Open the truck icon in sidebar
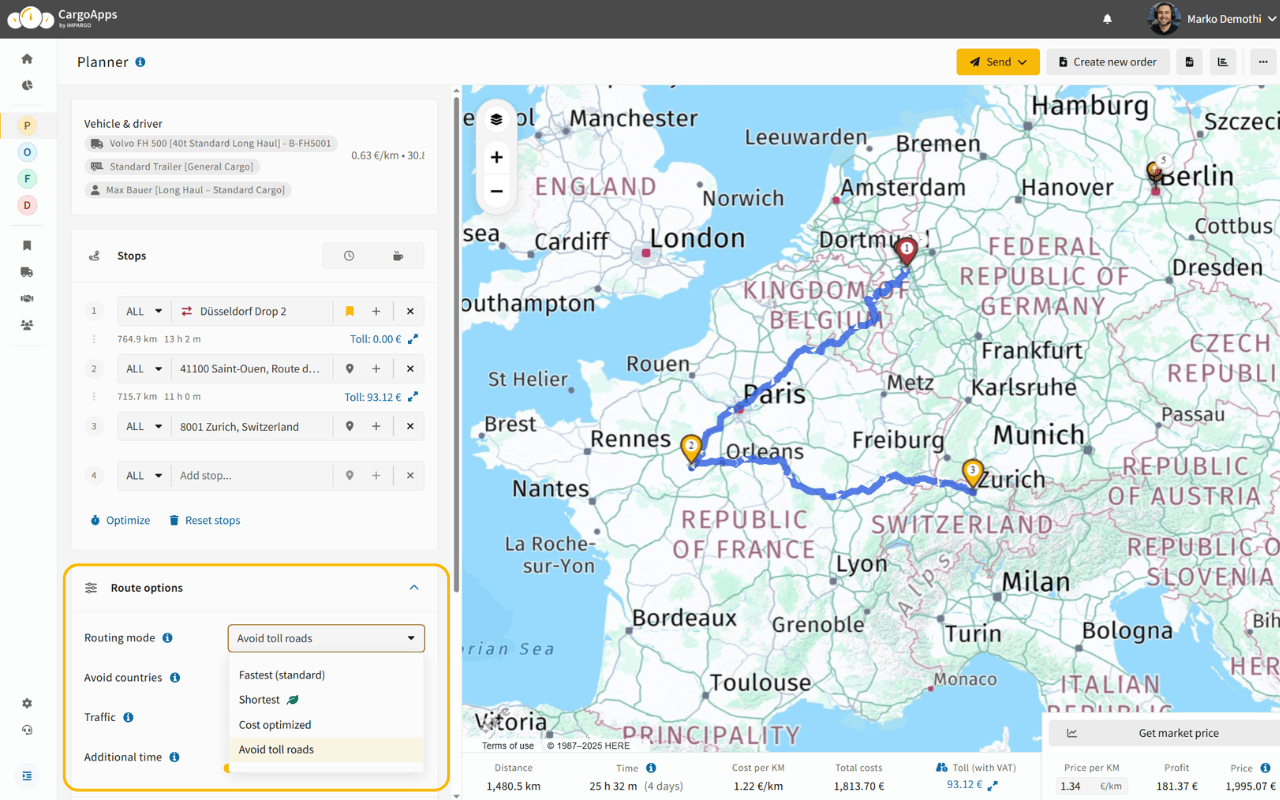1280x800 pixels. (27, 272)
